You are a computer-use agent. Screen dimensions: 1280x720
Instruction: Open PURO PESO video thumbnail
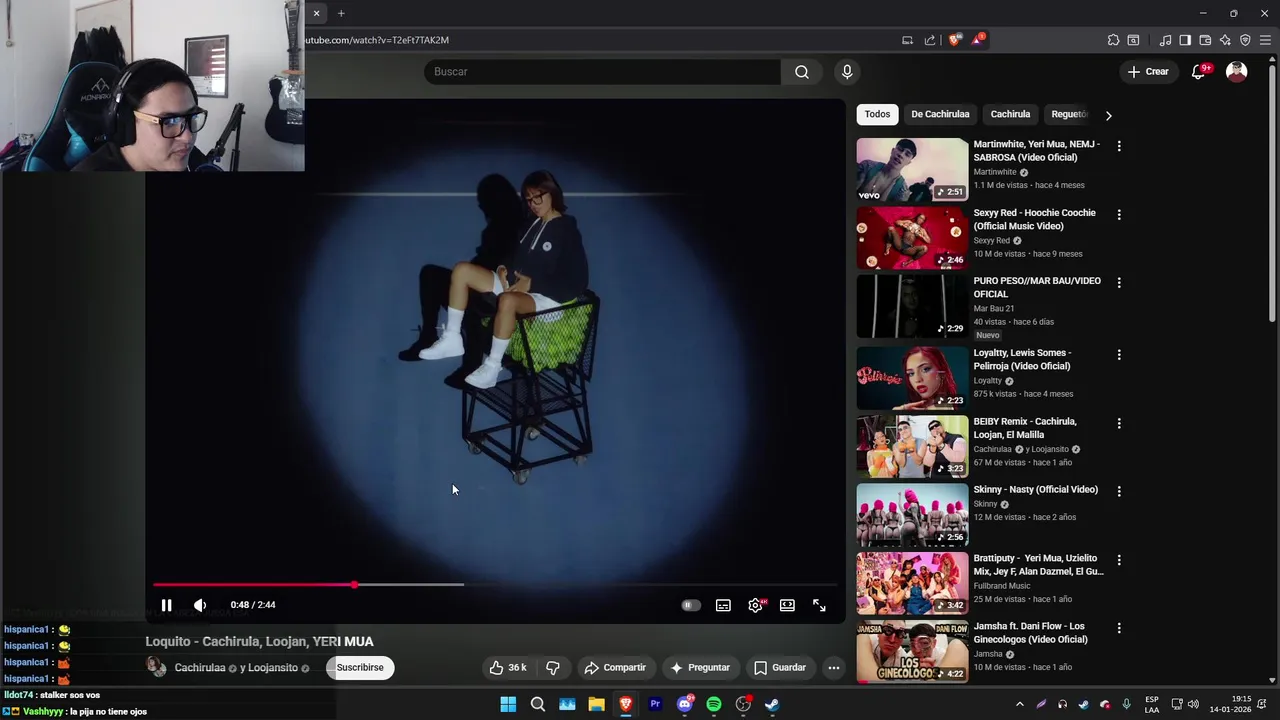point(912,307)
